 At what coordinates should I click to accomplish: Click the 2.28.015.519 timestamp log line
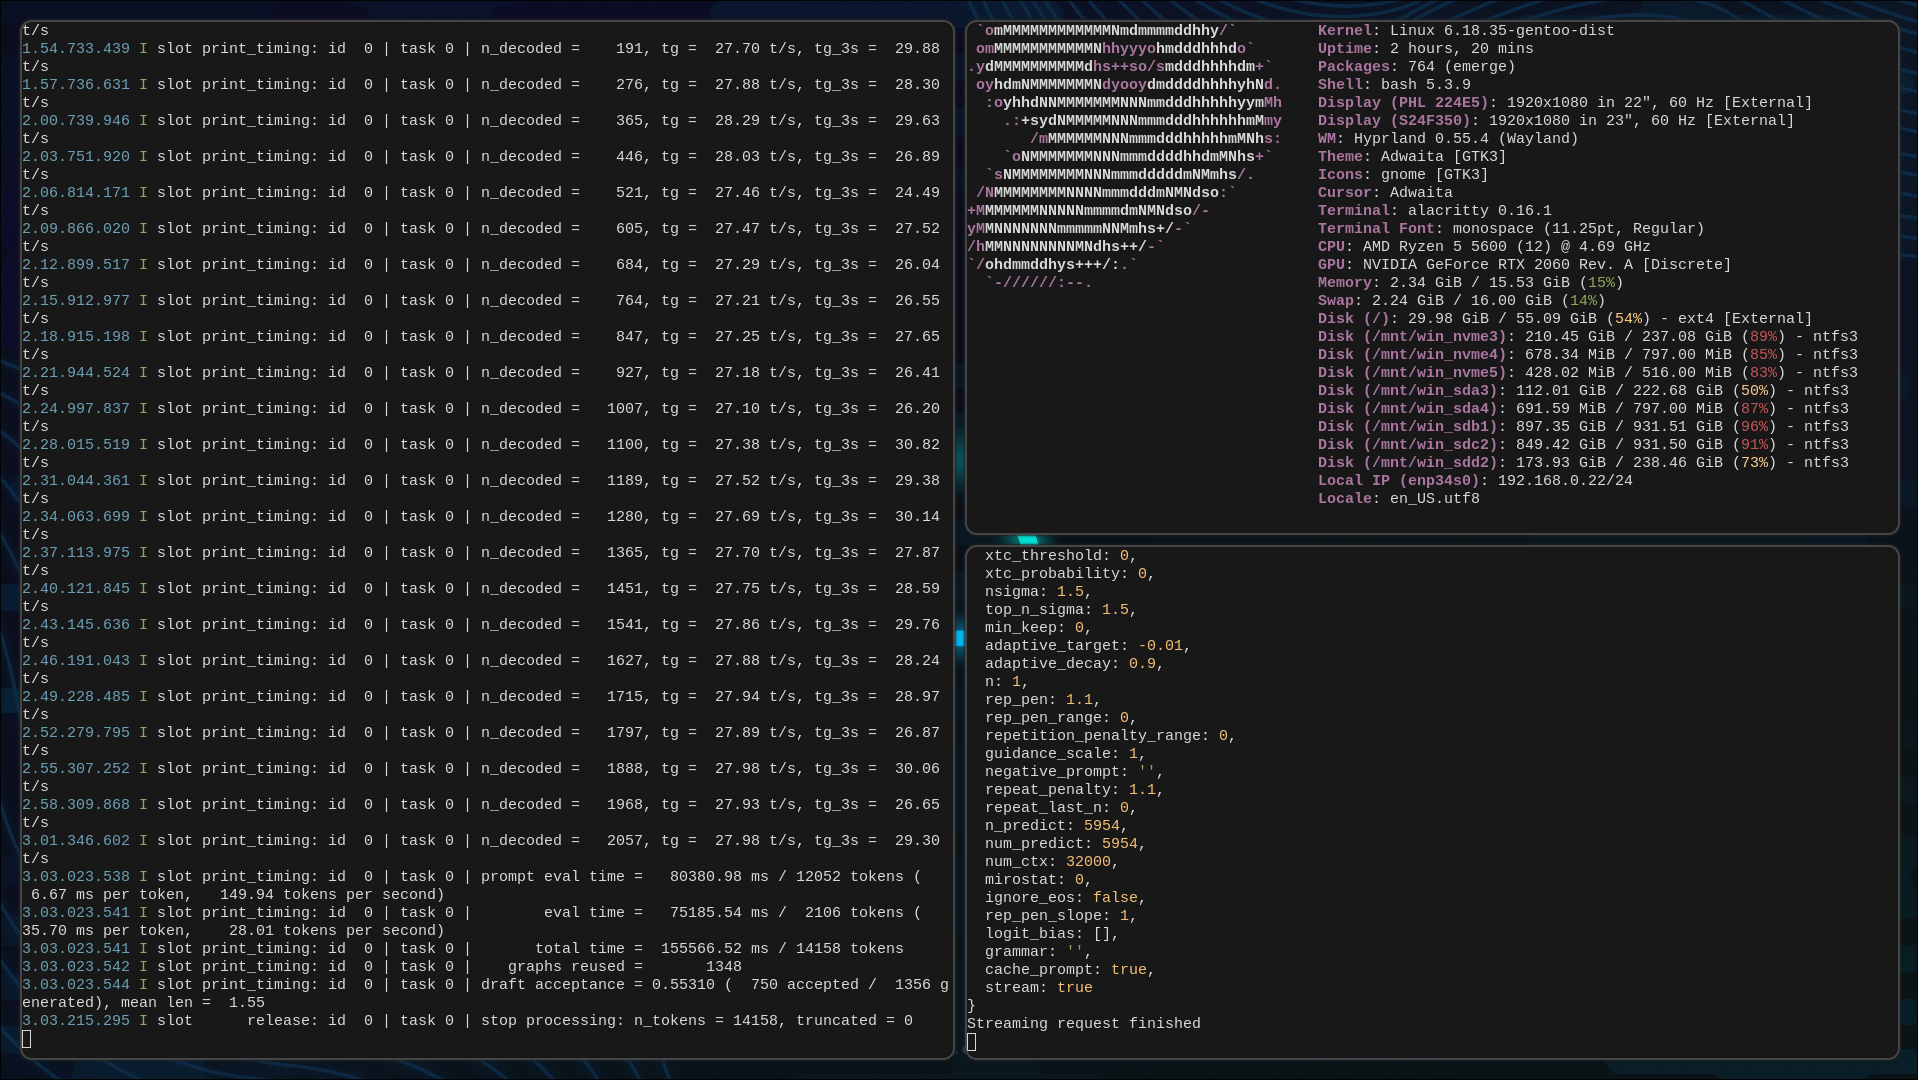pyautogui.click(x=481, y=454)
